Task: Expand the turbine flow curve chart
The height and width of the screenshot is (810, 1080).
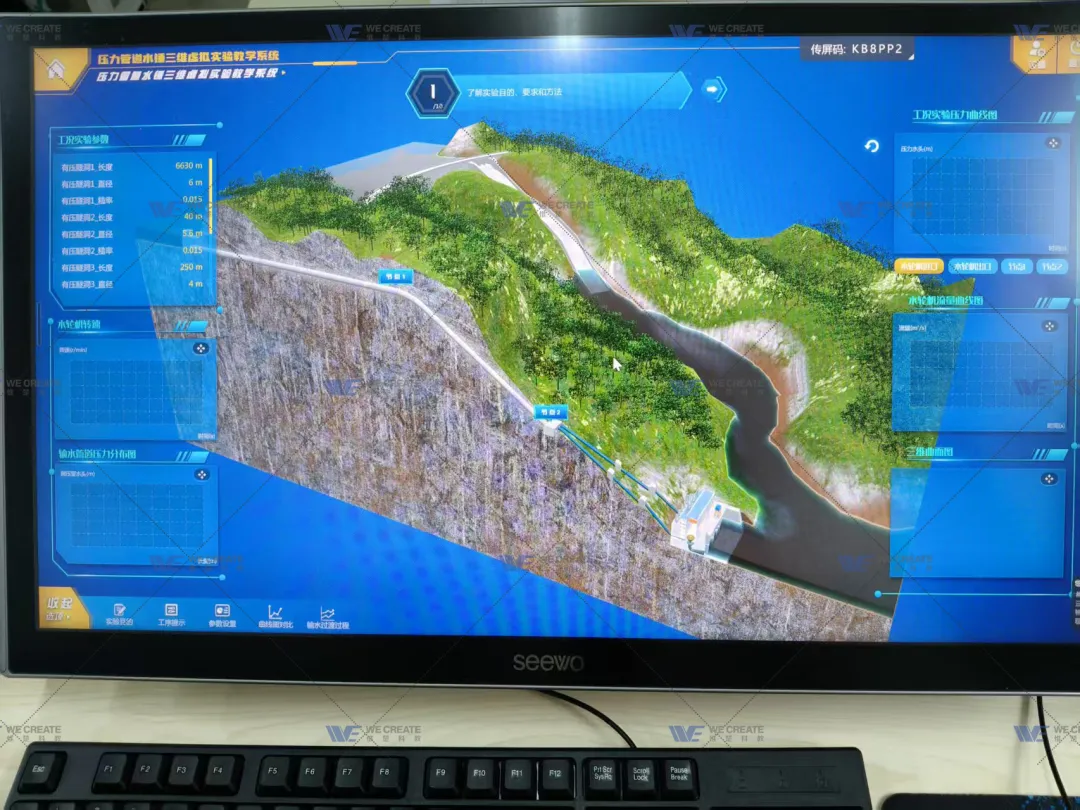Action: click(x=1049, y=326)
